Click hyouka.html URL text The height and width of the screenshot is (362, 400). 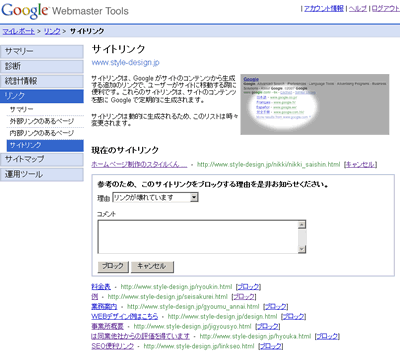(x=255, y=336)
